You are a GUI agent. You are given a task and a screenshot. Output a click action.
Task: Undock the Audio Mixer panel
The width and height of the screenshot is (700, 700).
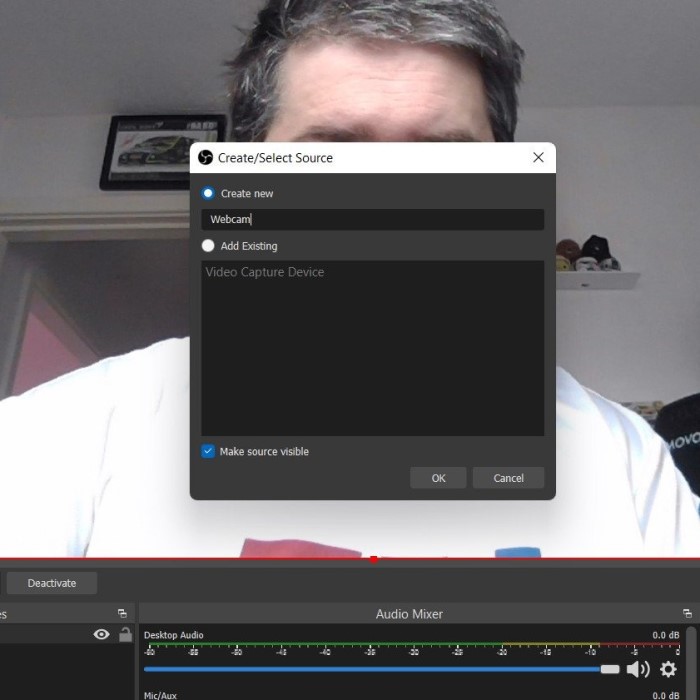pyautogui.click(x=688, y=613)
